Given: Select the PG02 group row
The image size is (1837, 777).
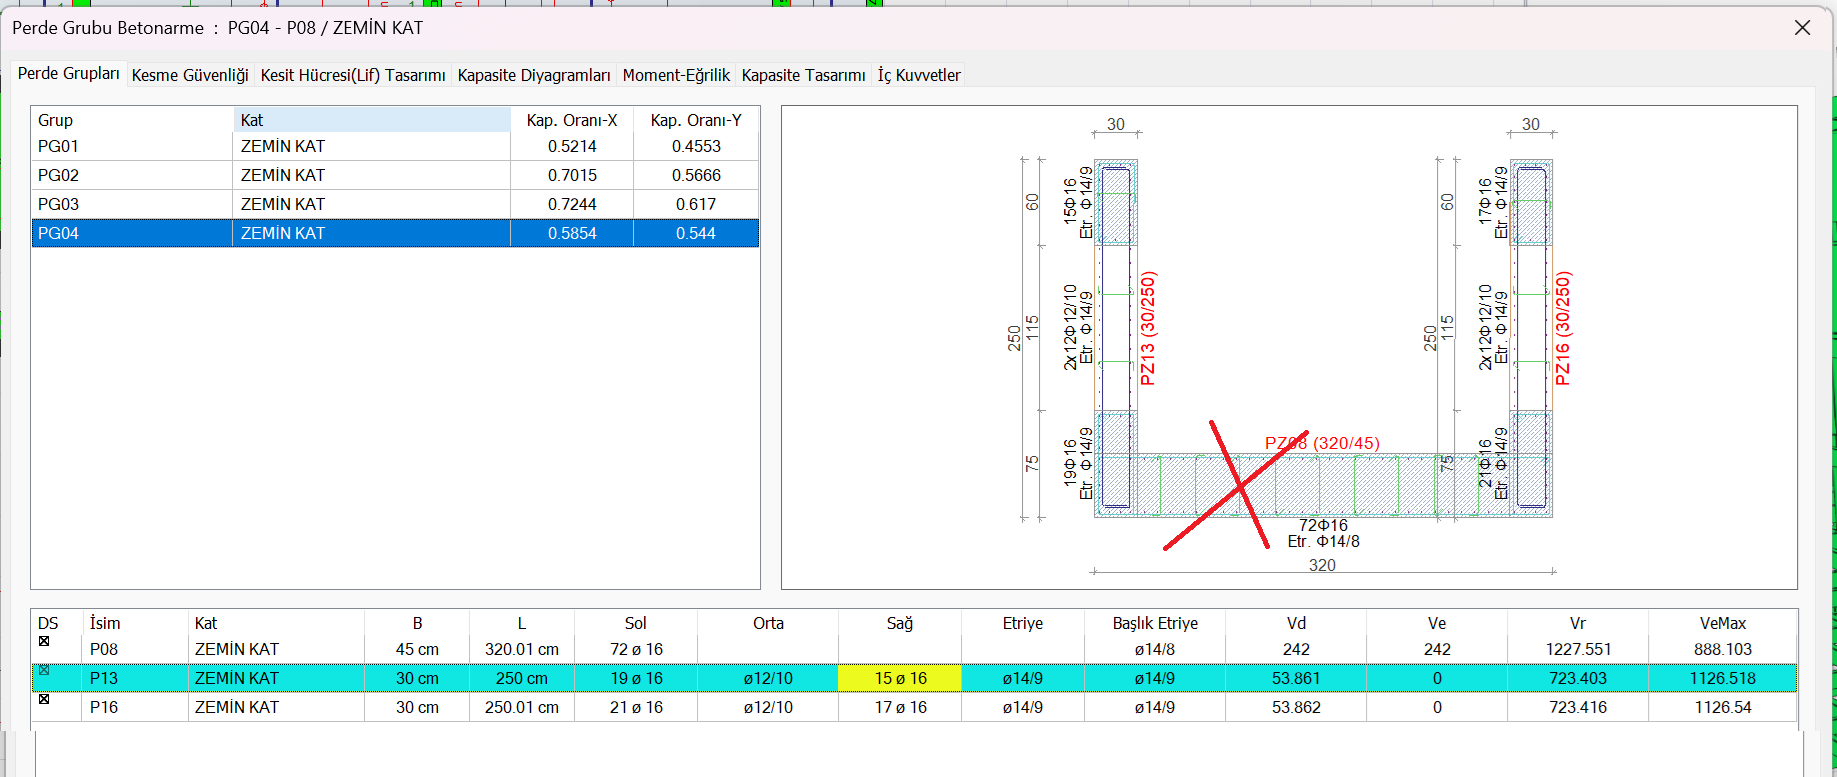Looking at the screenshot, I should [x=59, y=175].
